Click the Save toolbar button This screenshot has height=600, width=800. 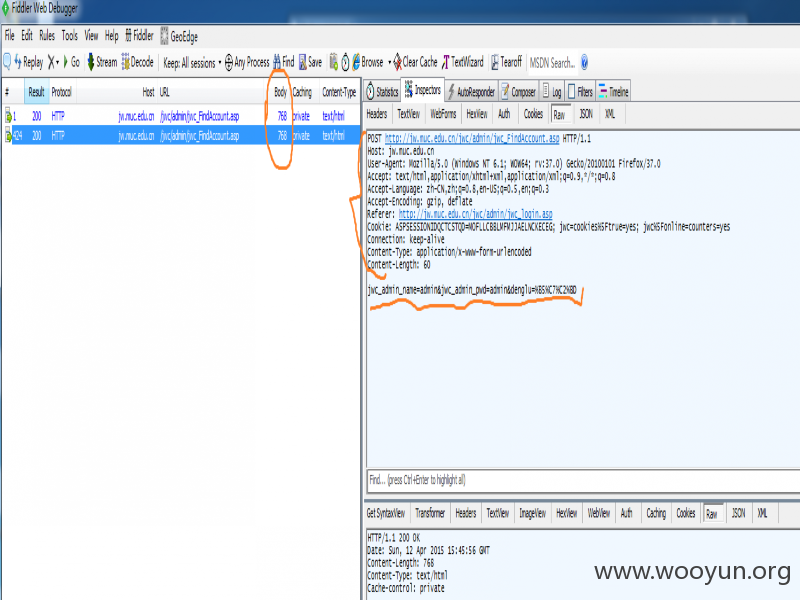point(310,62)
